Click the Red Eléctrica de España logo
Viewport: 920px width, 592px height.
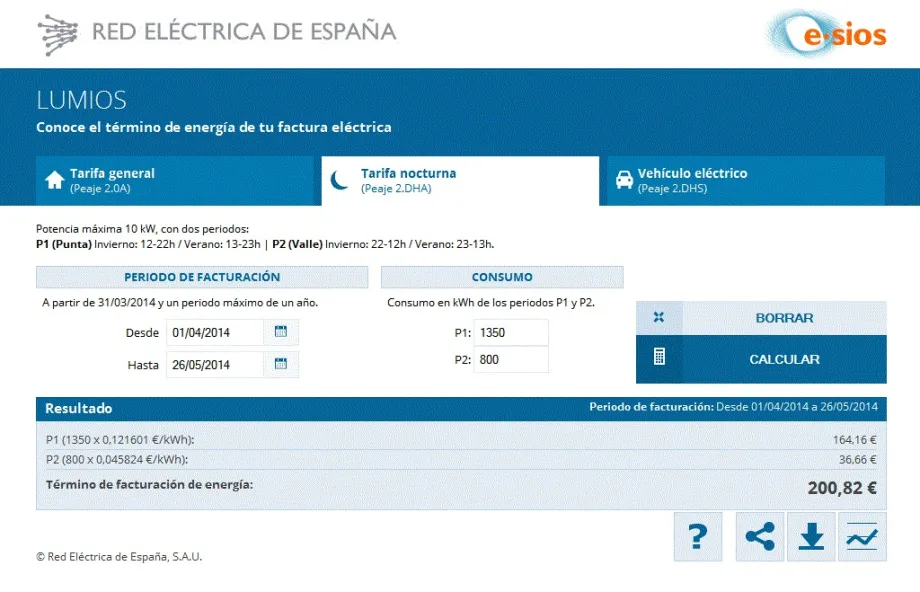pyautogui.click(x=217, y=33)
